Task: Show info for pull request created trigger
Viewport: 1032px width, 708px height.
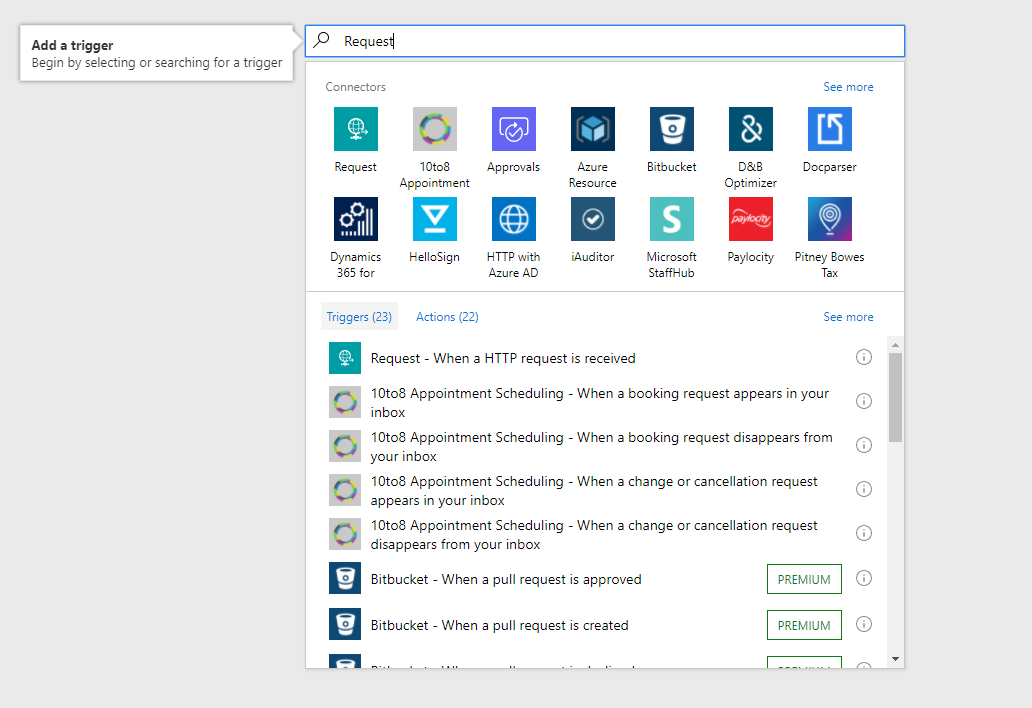Action: click(864, 624)
